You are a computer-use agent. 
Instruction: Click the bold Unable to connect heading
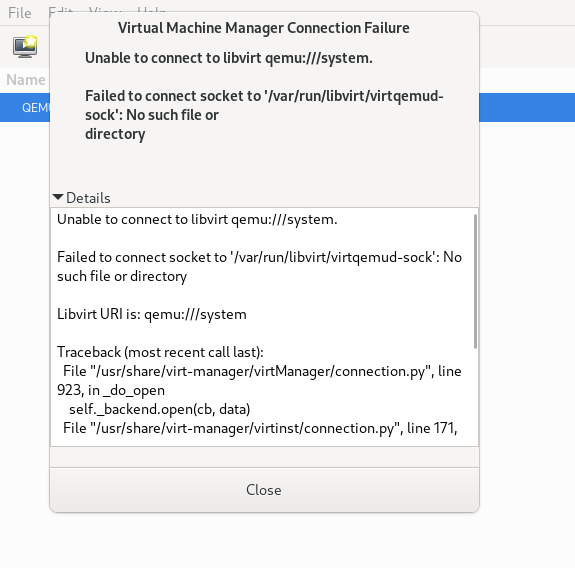[x=229, y=58]
